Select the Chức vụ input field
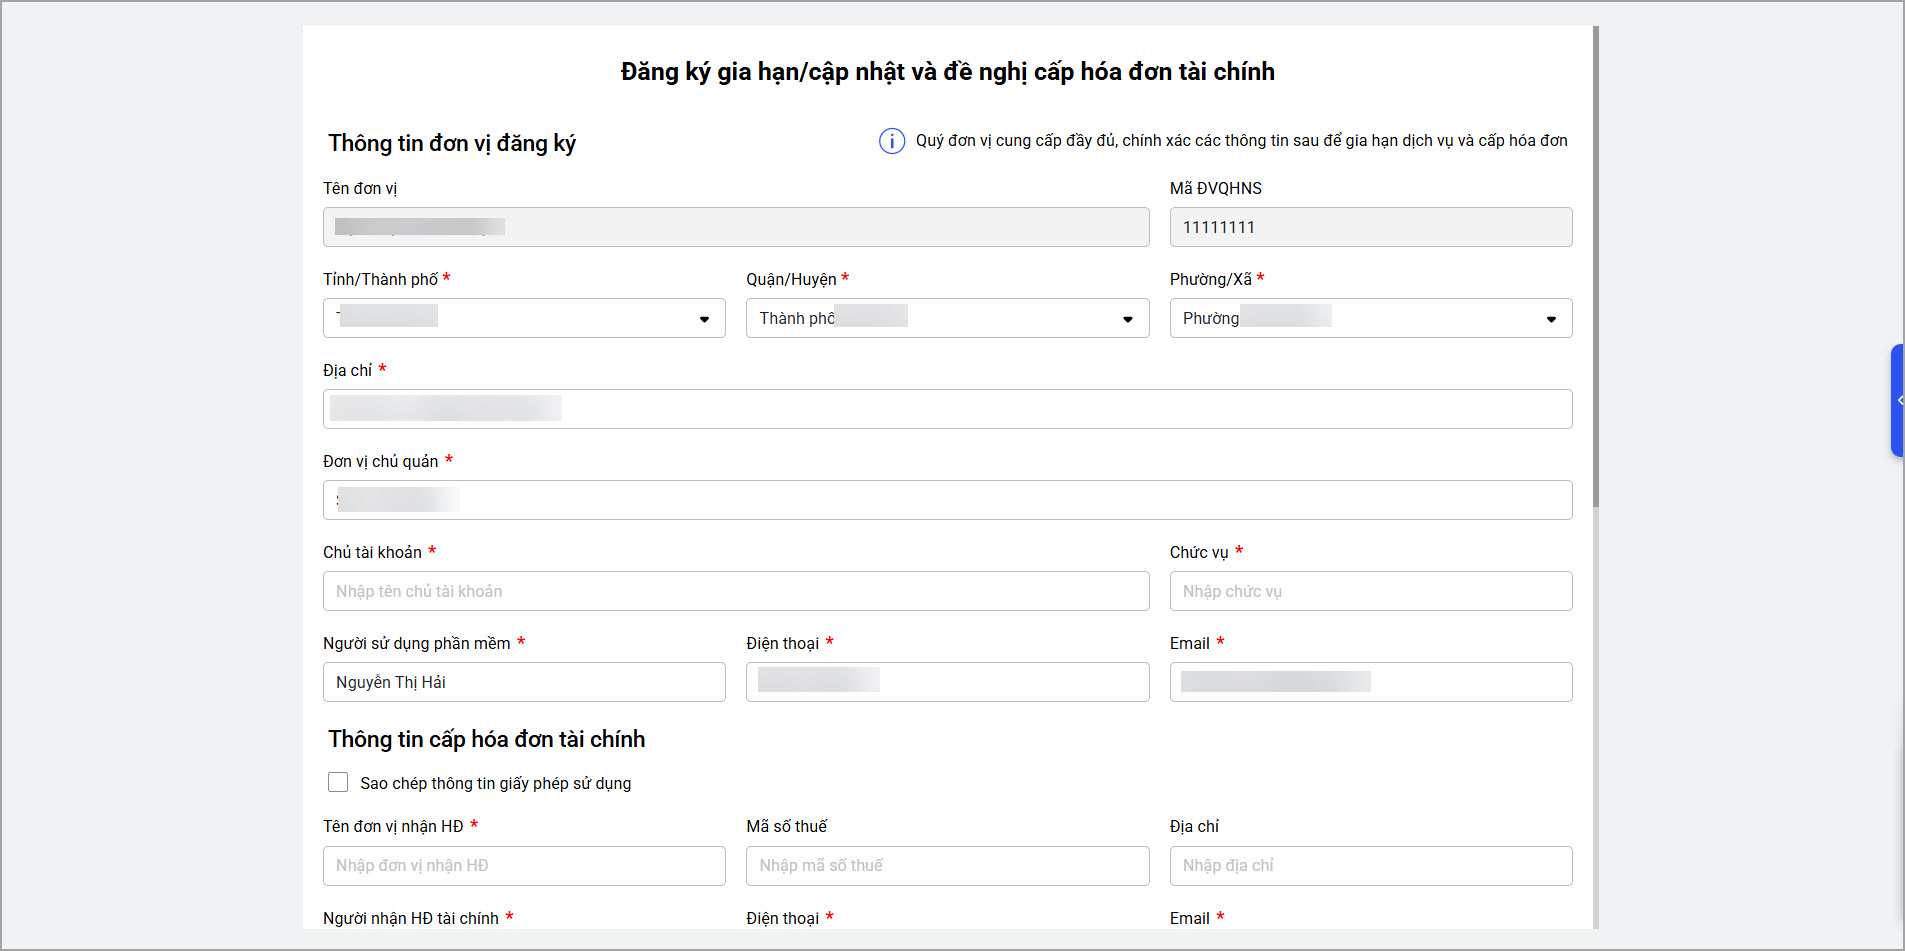1905x951 pixels. [x=1370, y=591]
